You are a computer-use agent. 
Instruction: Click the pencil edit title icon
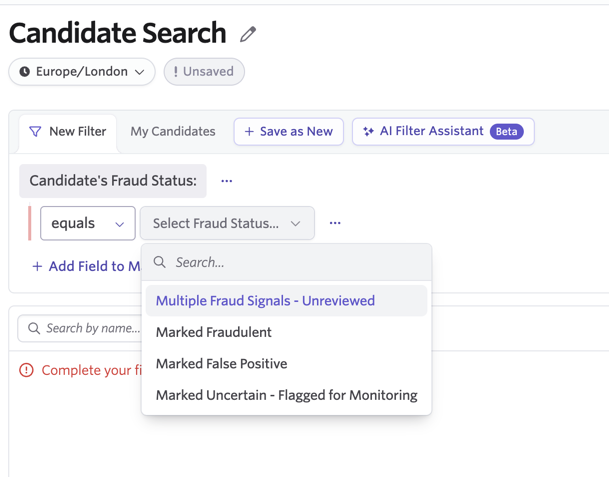pos(248,34)
